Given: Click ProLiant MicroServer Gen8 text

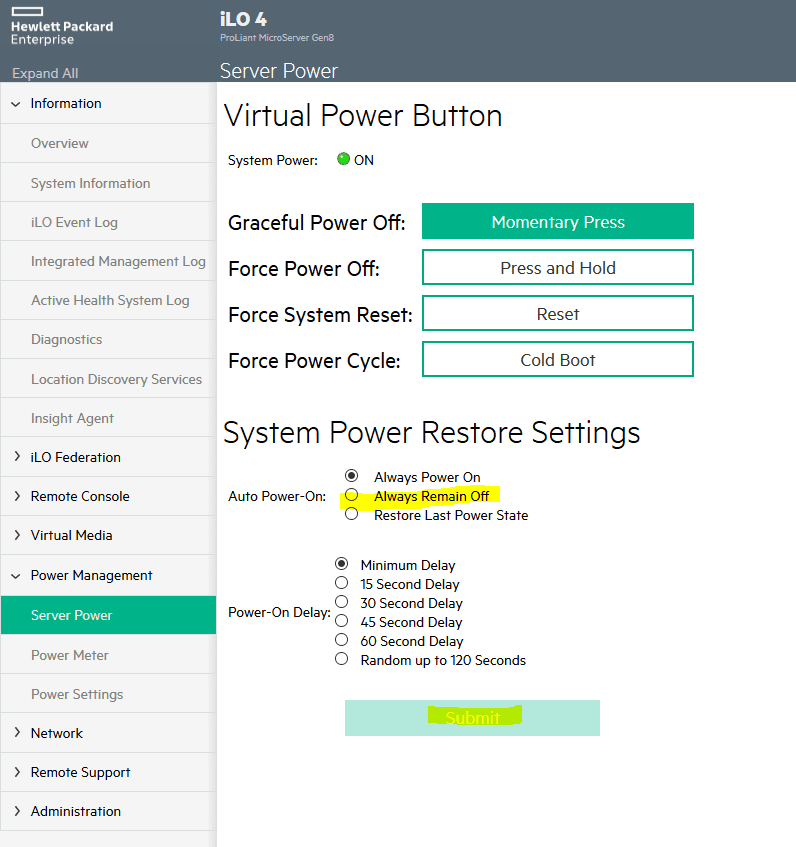Looking at the screenshot, I should pos(277,38).
